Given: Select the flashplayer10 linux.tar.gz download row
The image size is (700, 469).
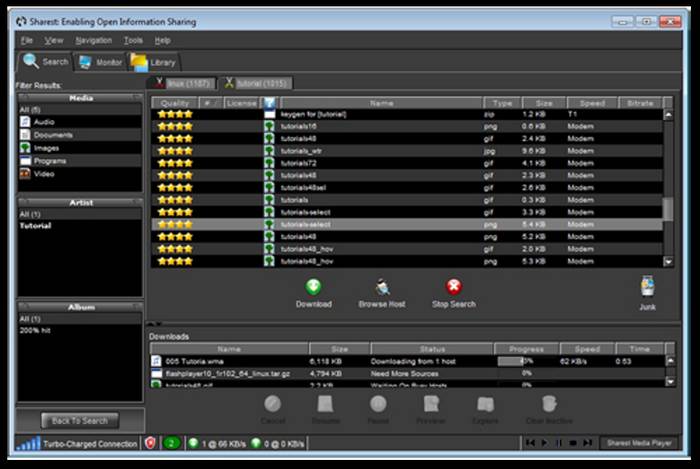Looking at the screenshot, I should [408, 374].
